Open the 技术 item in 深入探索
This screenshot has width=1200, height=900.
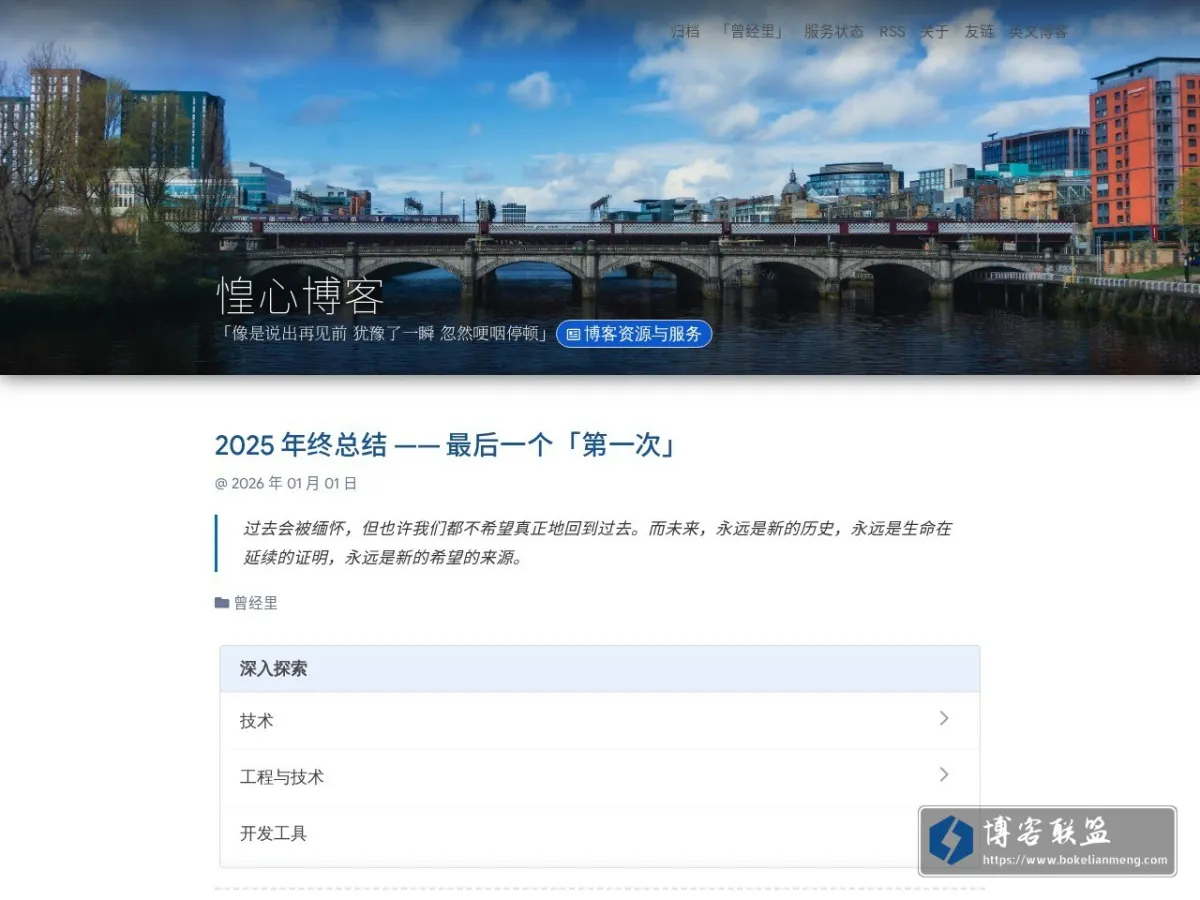point(600,721)
